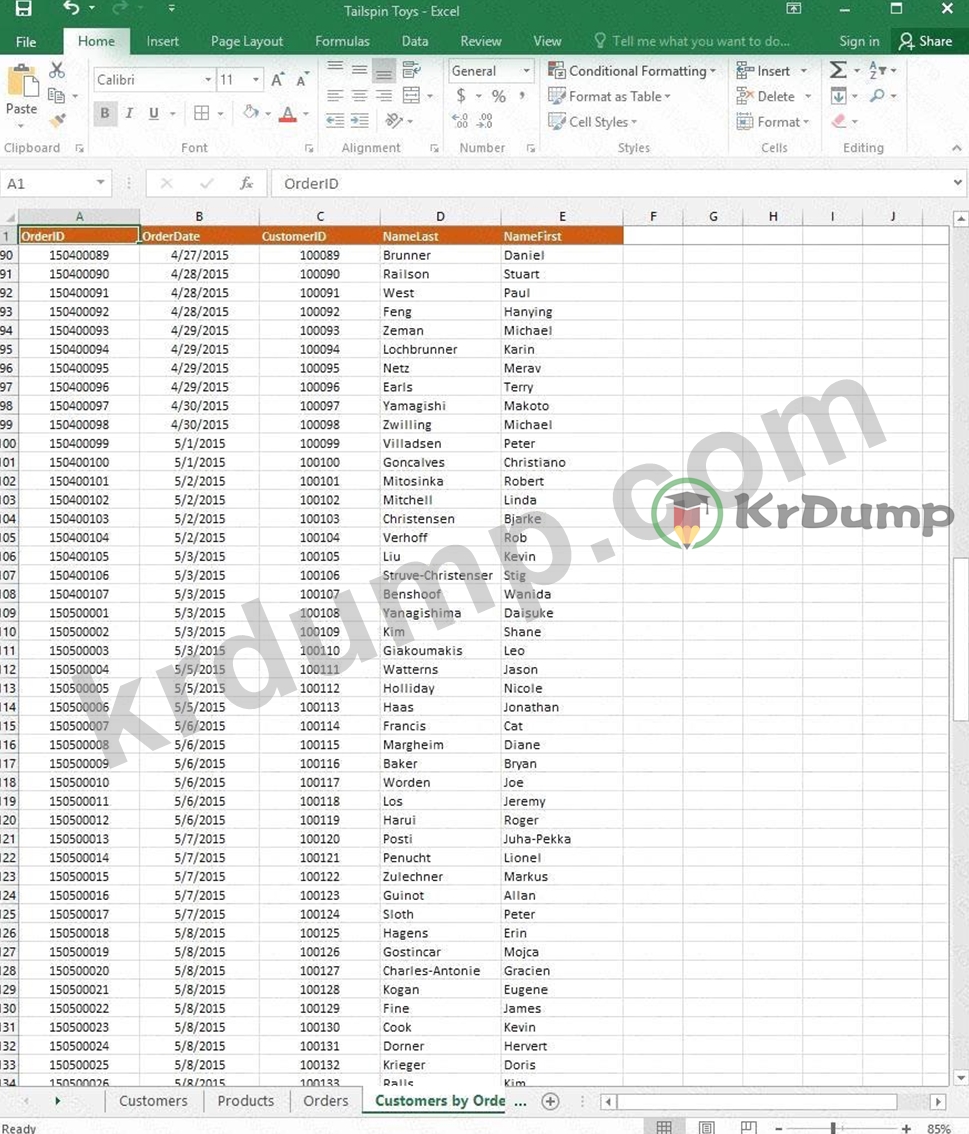Add a new sheet with plus button

coord(550,1101)
